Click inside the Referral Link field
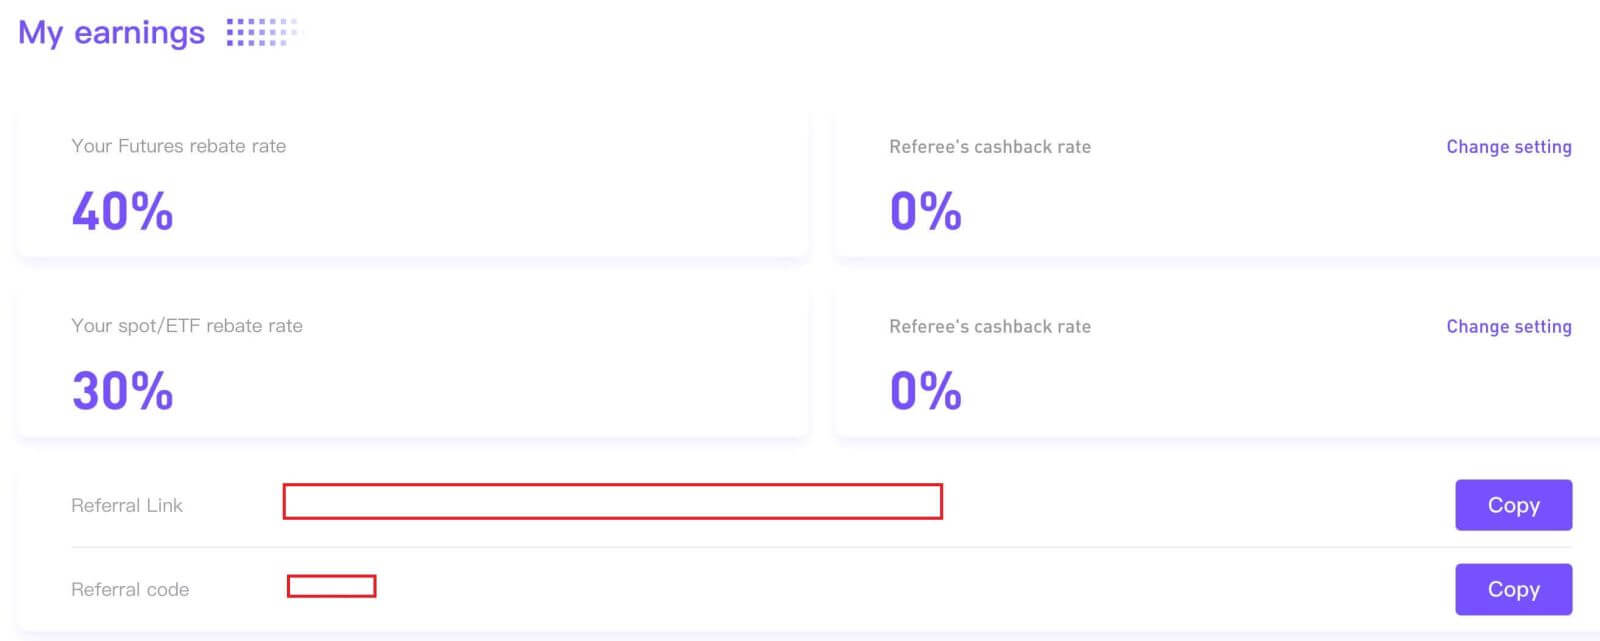This screenshot has height=641, width=1600. pos(614,503)
